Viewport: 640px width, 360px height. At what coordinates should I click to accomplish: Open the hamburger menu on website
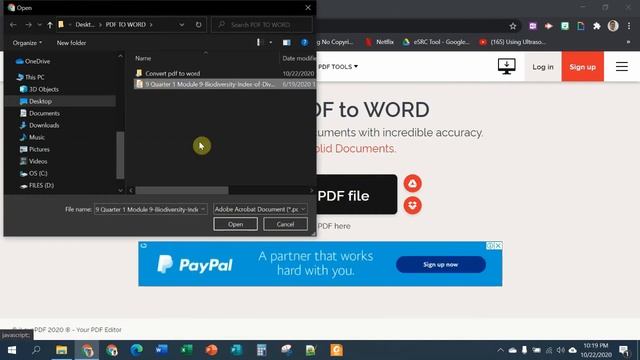pos(622,67)
